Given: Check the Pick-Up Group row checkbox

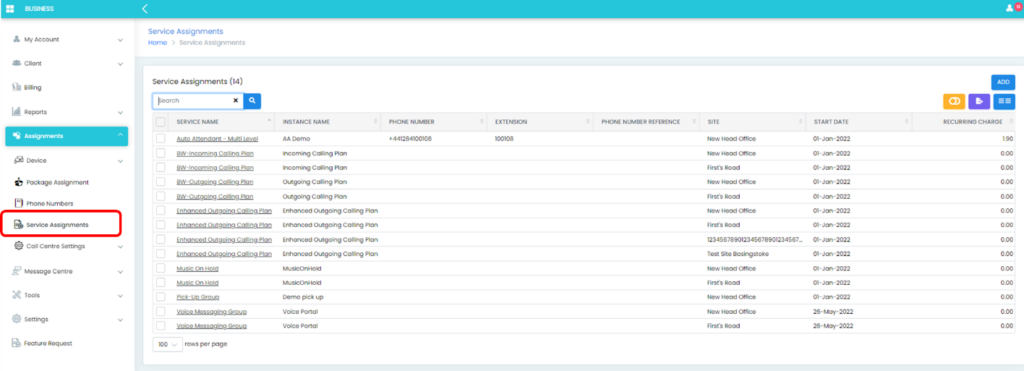Looking at the screenshot, I should point(160,297).
